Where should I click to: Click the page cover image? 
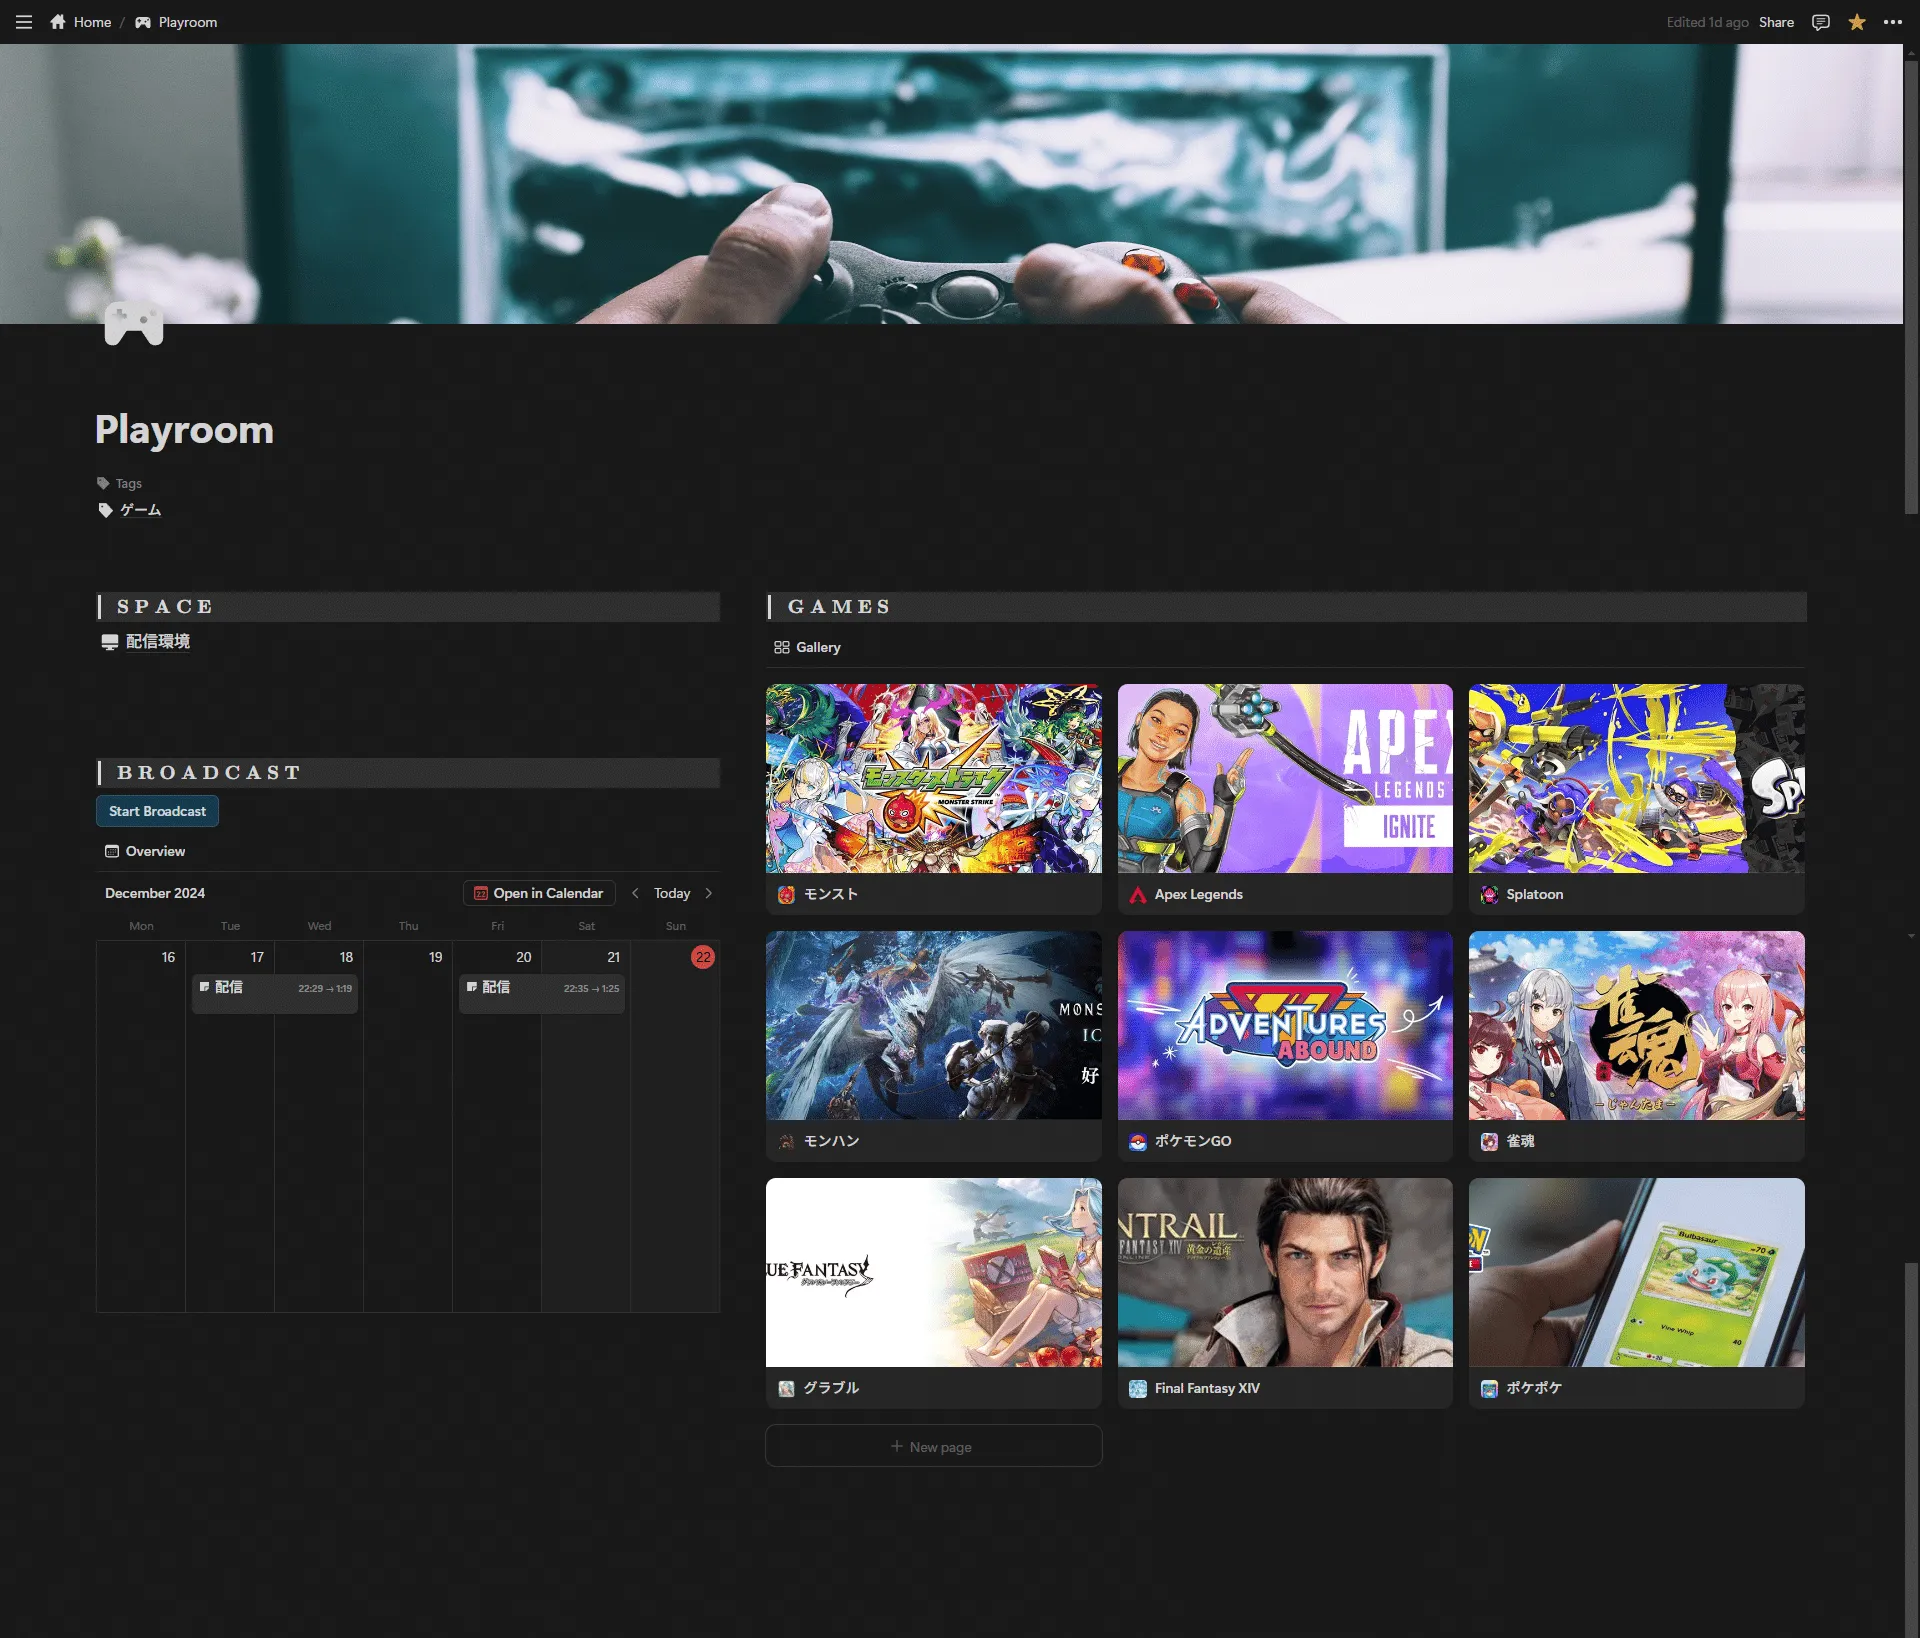[x=952, y=184]
